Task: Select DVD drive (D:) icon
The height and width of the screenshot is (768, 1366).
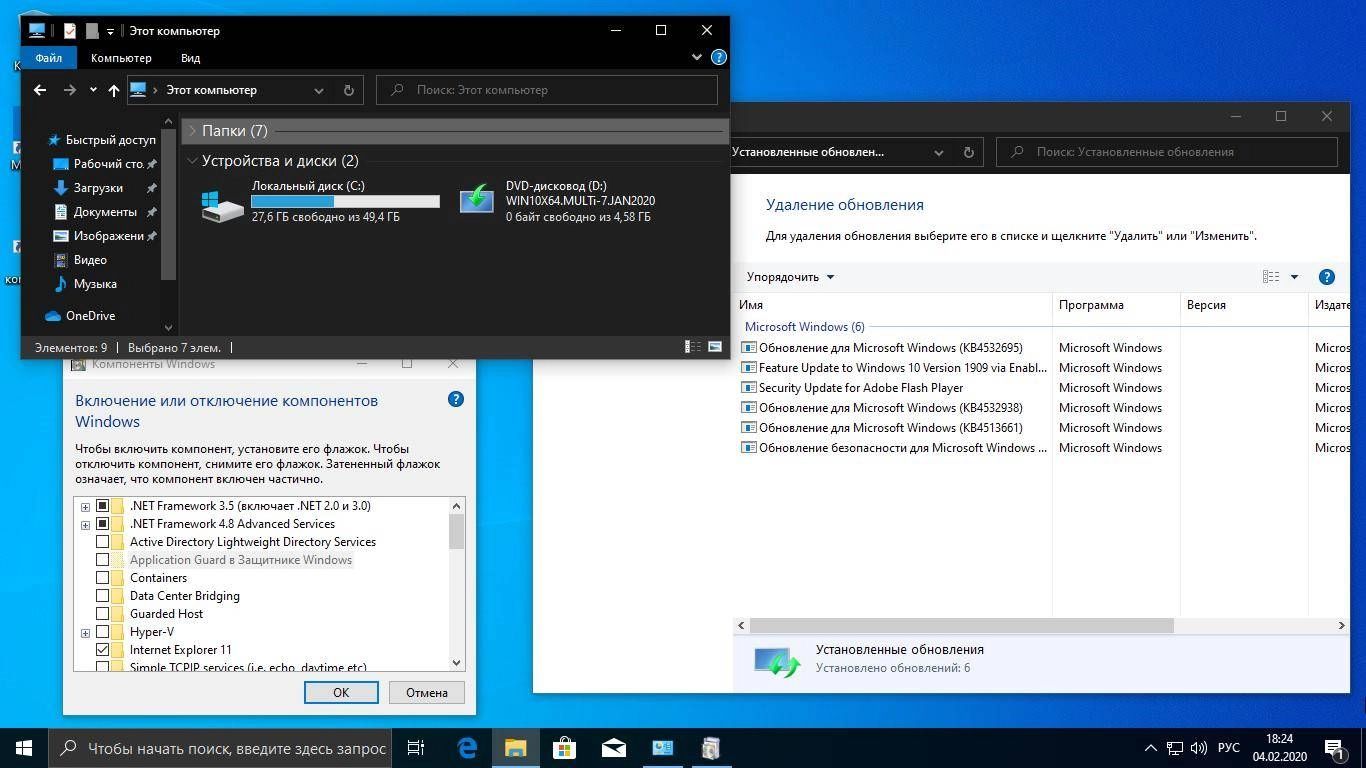Action: pyautogui.click(x=477, y=199)
